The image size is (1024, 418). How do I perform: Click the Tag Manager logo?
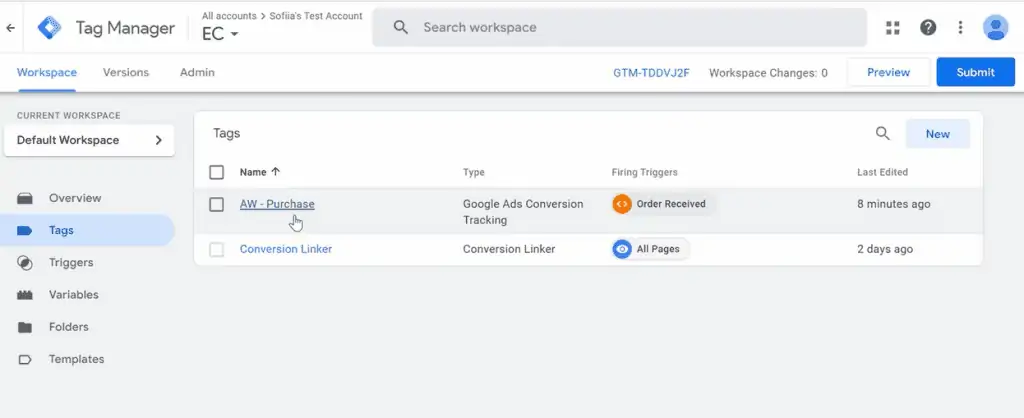(49, 27)
